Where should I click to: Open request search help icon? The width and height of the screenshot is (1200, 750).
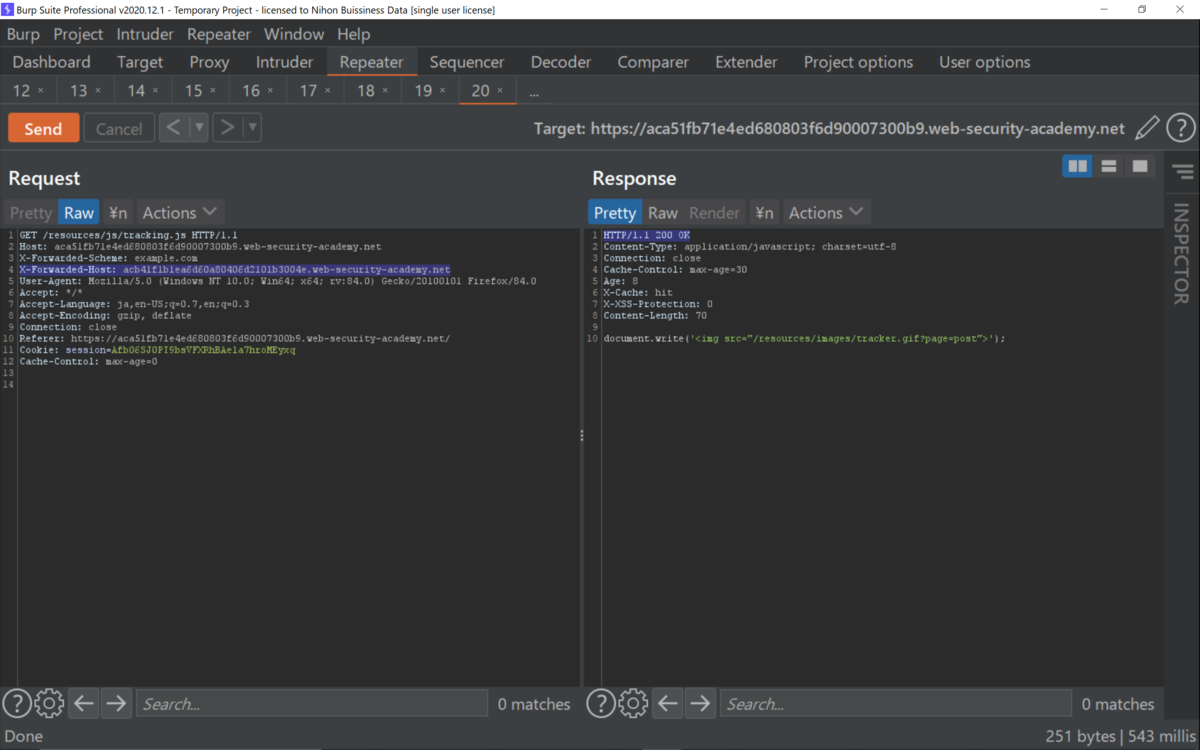pos(16,704)
